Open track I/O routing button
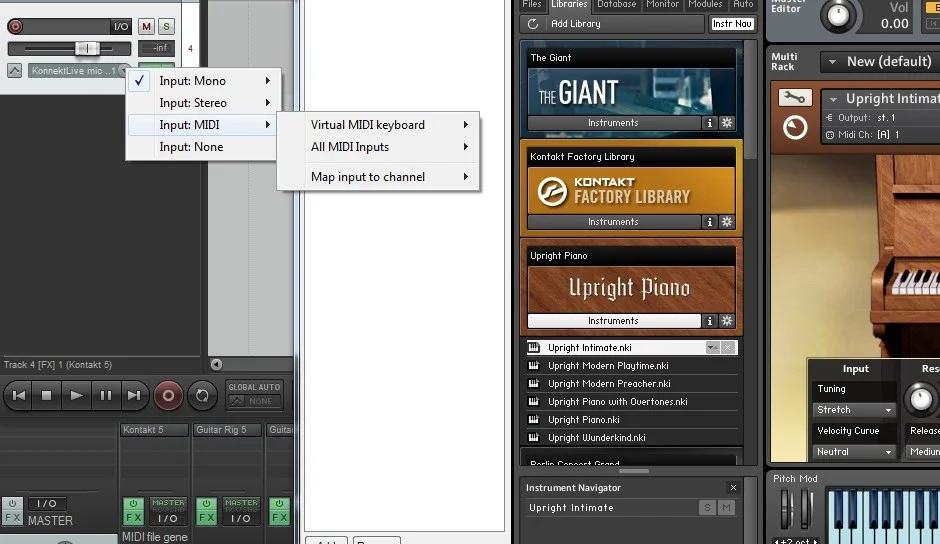Screen dimensions: 940x544 [121, 26]
